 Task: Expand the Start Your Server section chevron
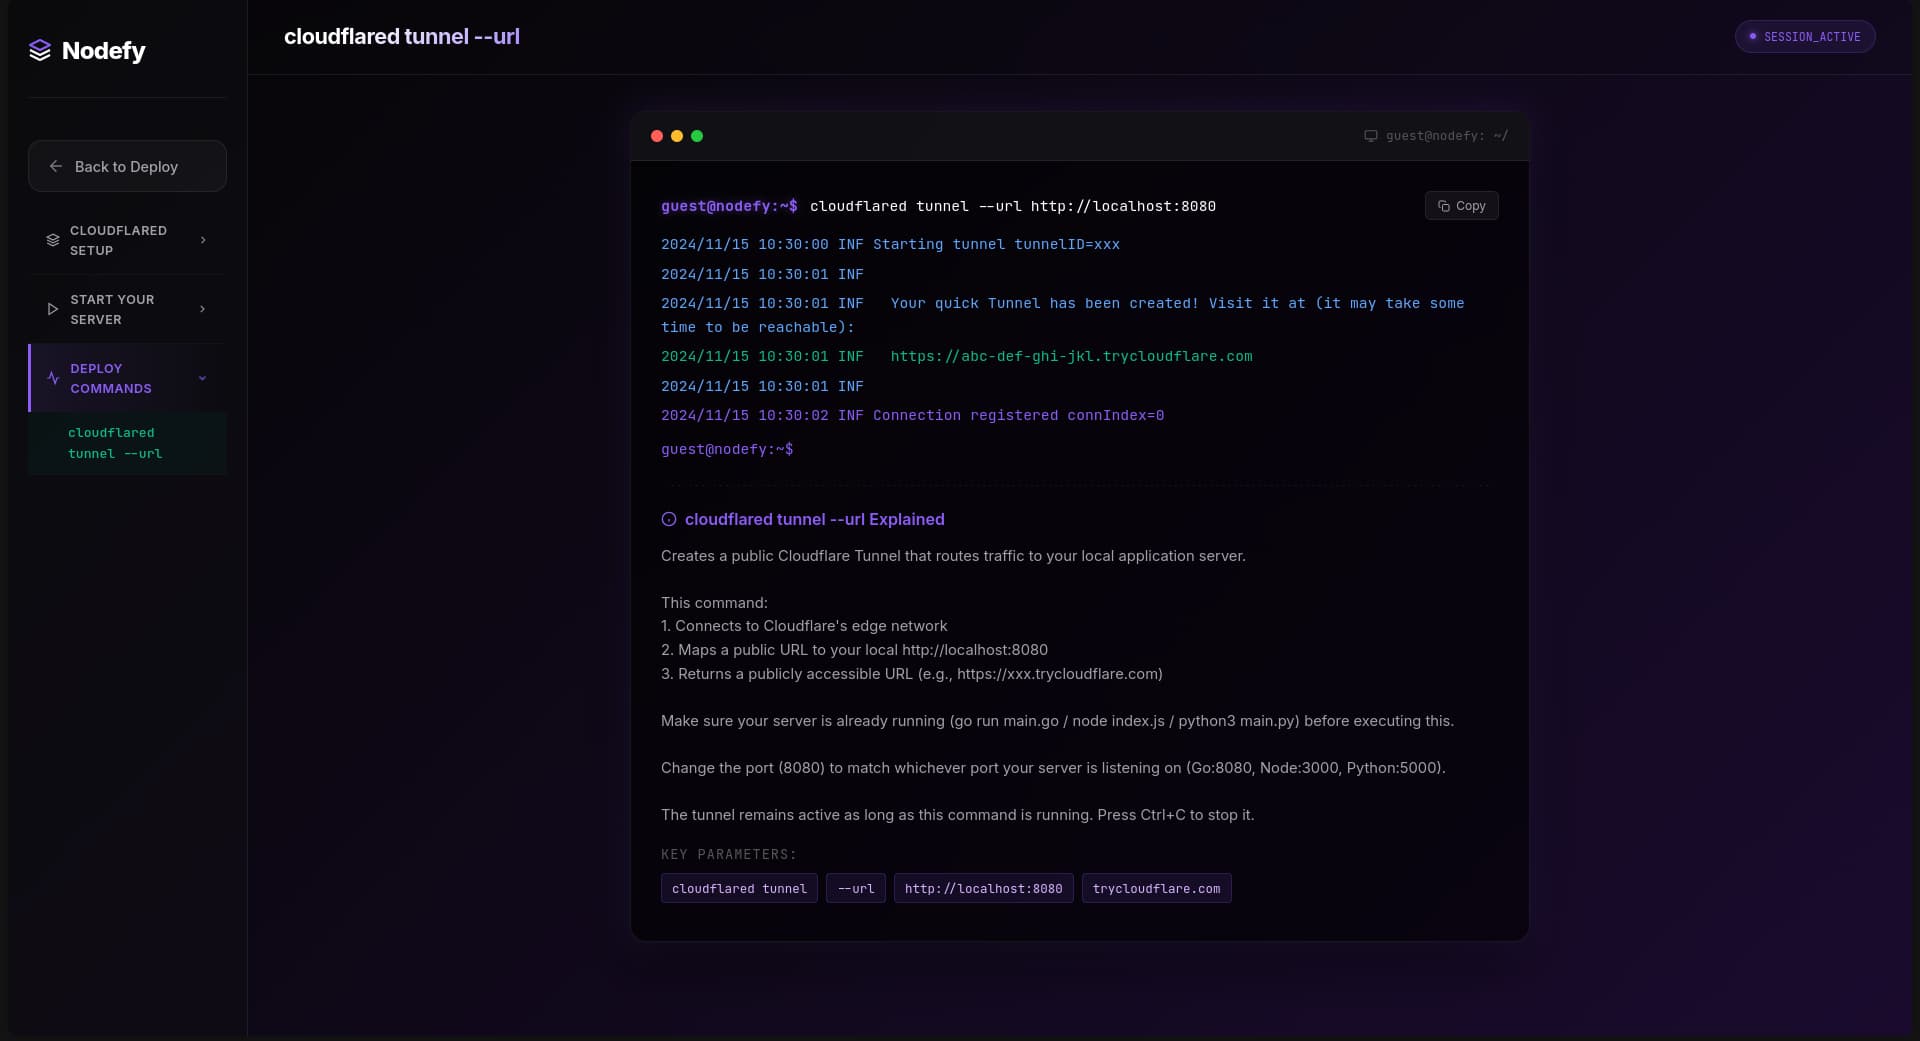click(x=203, y=309)
